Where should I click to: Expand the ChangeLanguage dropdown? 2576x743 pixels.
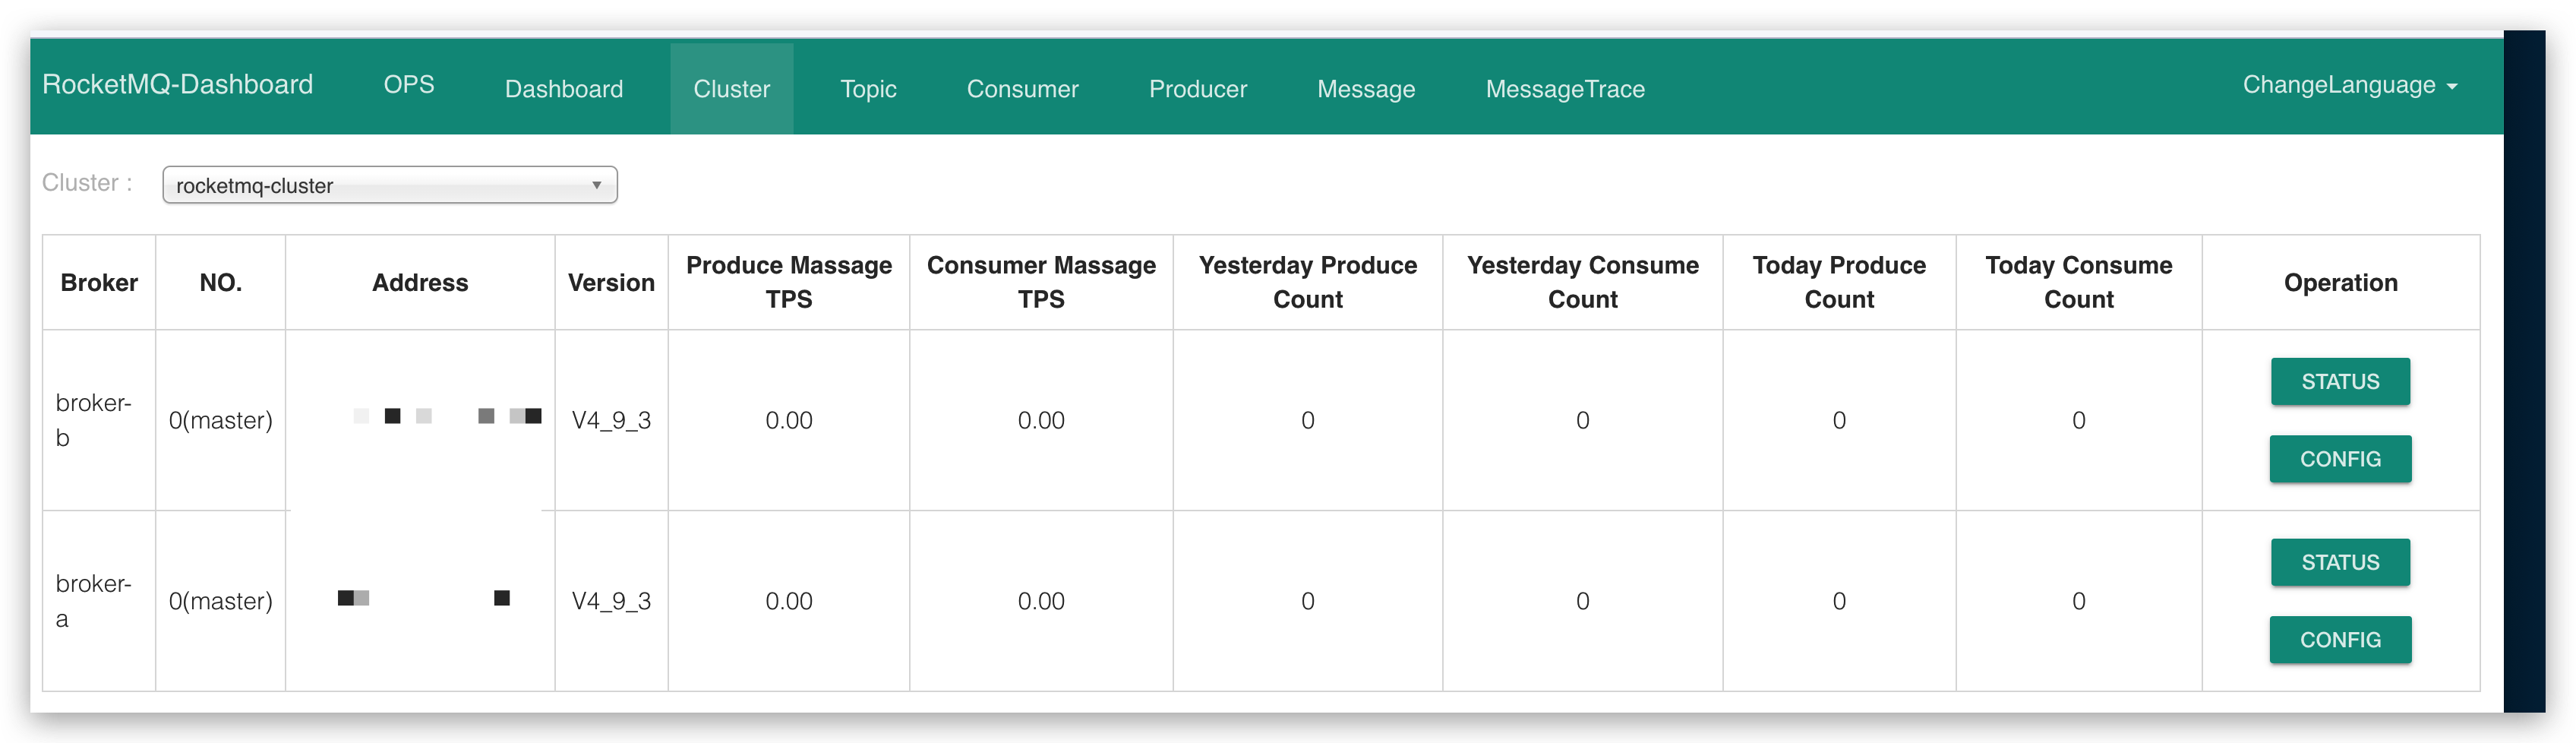tap(2349, 85)
